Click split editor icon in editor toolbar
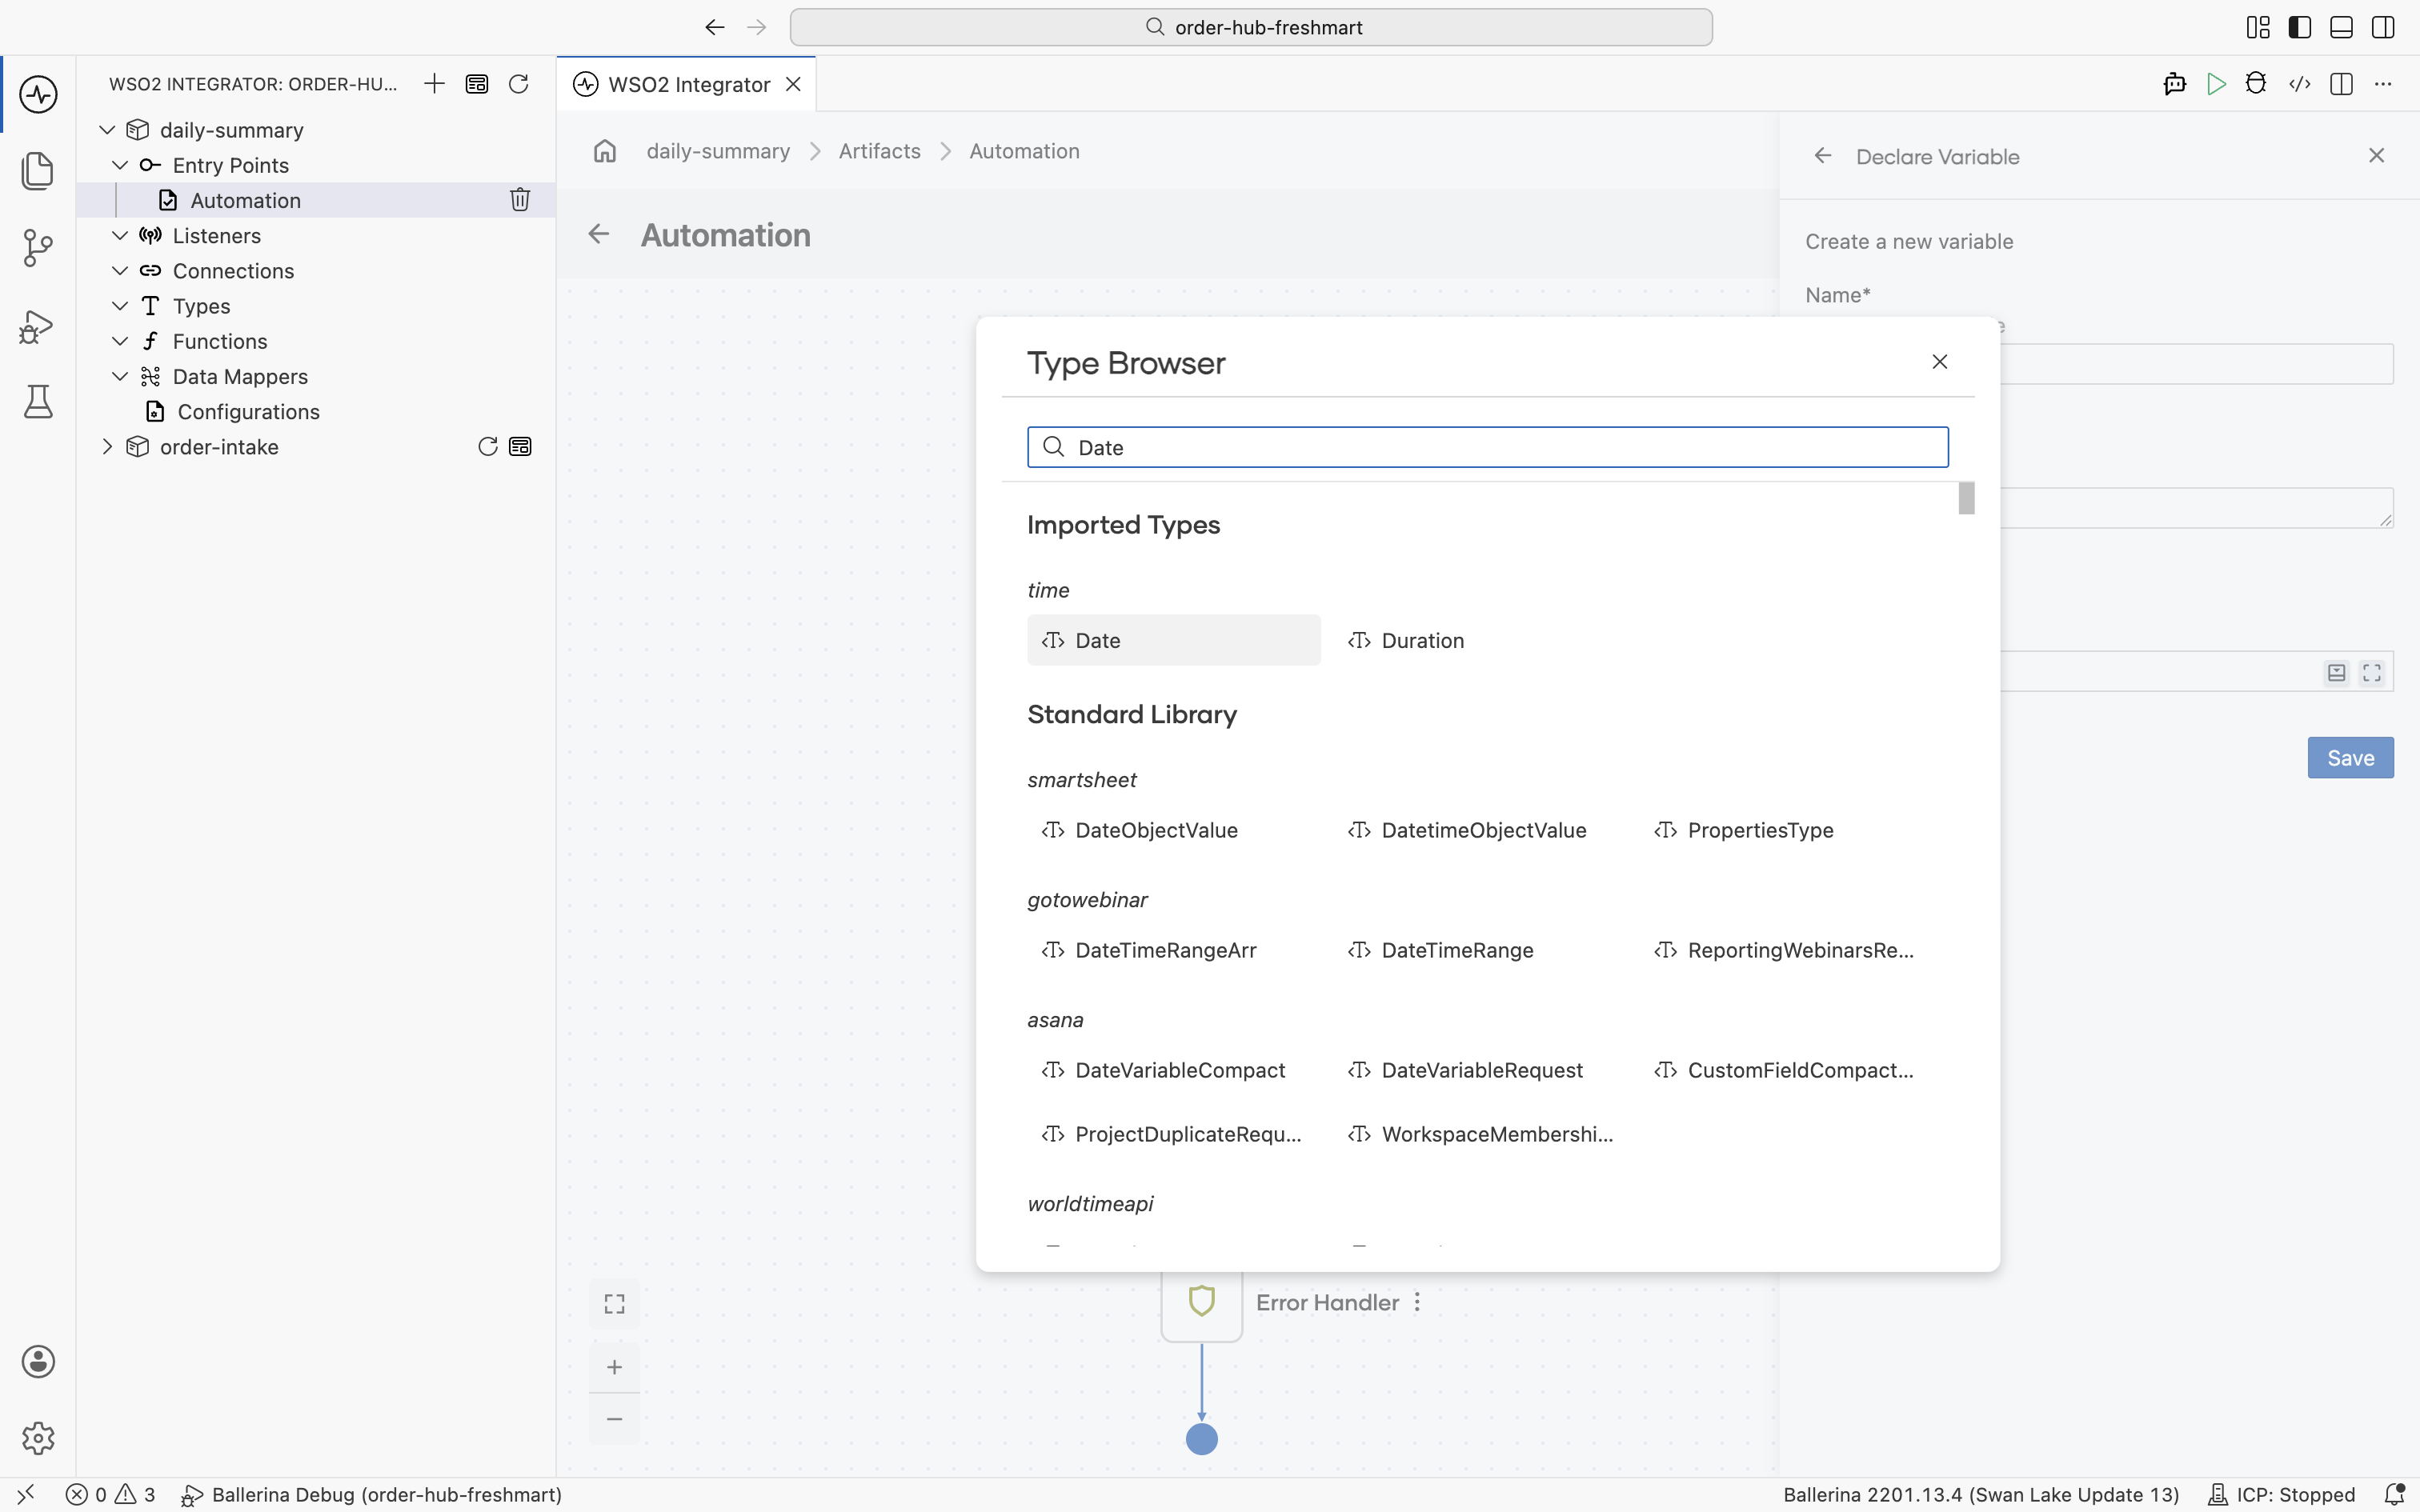The height and width of the screenshot is (1512, 2420). click(x=2341, y=84)
